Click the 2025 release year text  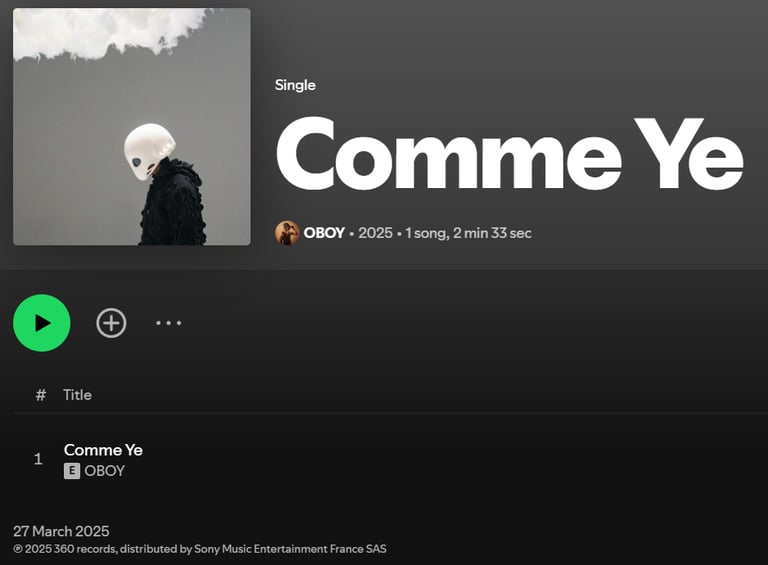(375, 233)
